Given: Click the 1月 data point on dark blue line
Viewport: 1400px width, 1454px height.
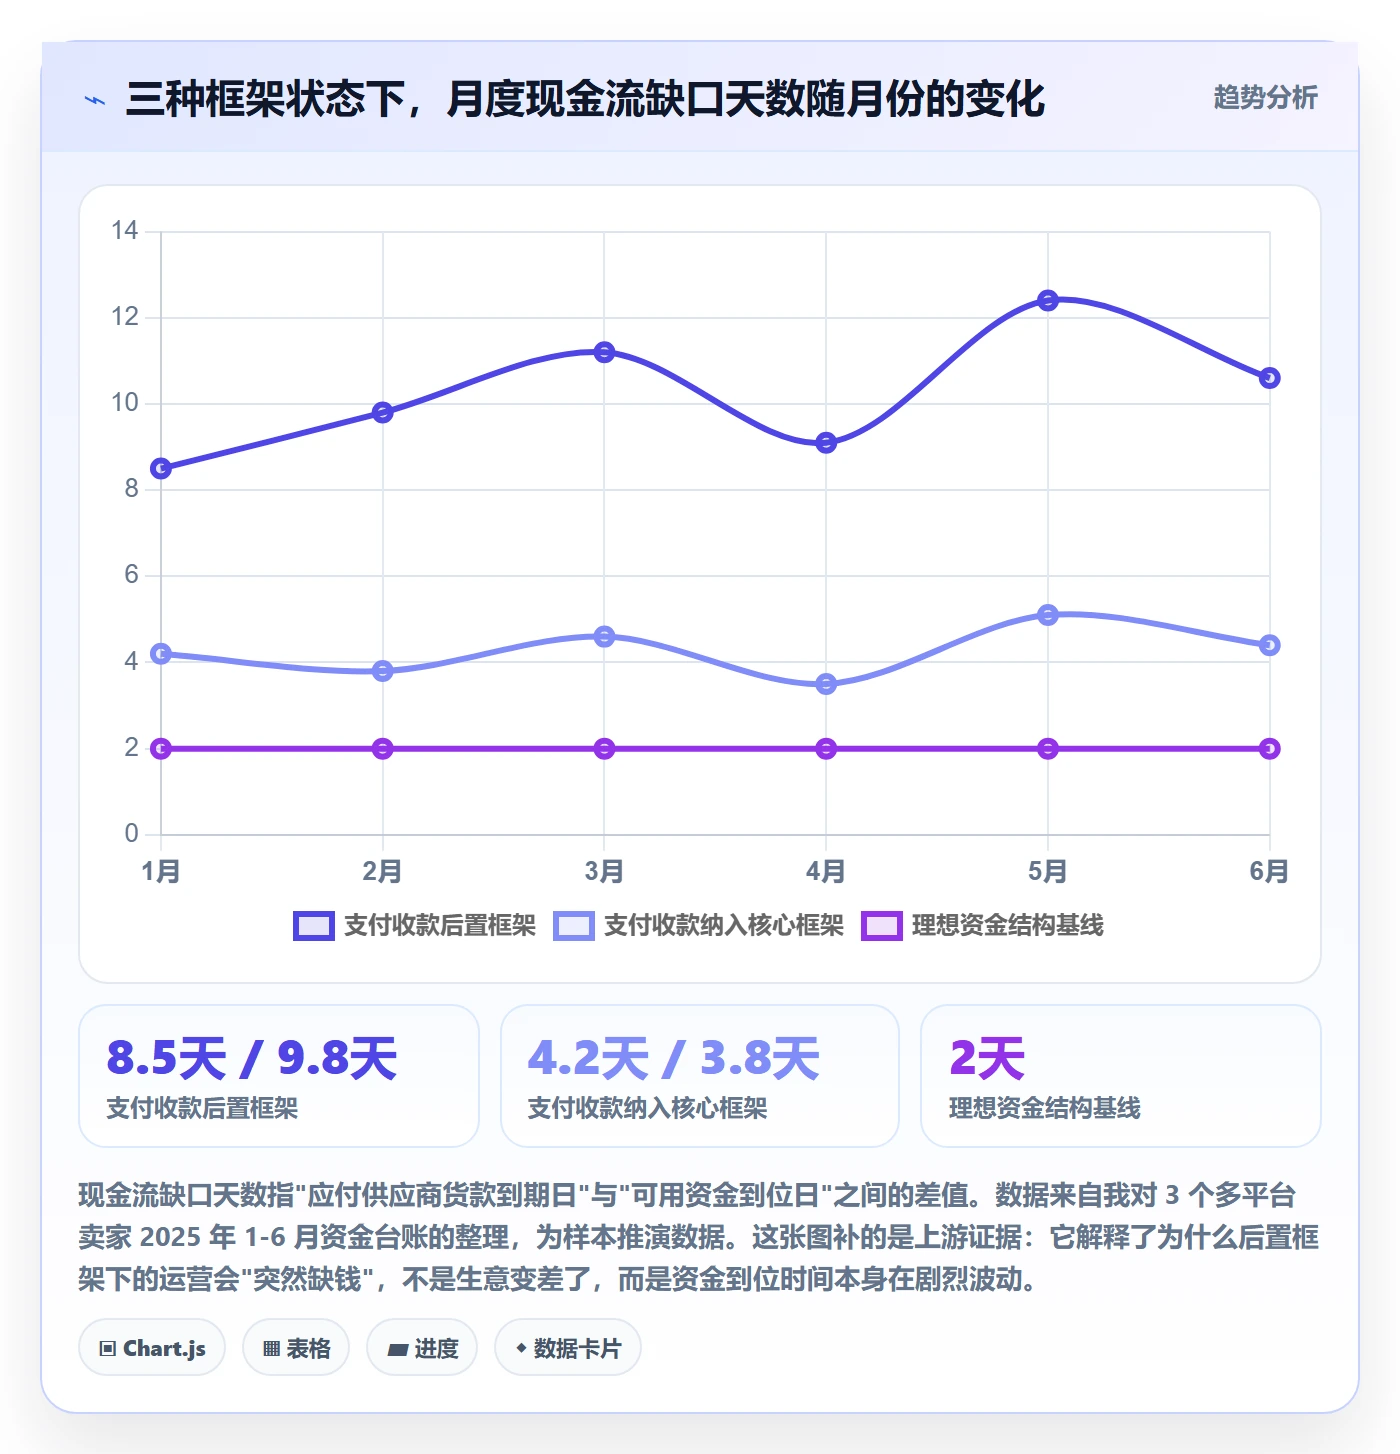Looking at the screenshot, I should 161,468.
